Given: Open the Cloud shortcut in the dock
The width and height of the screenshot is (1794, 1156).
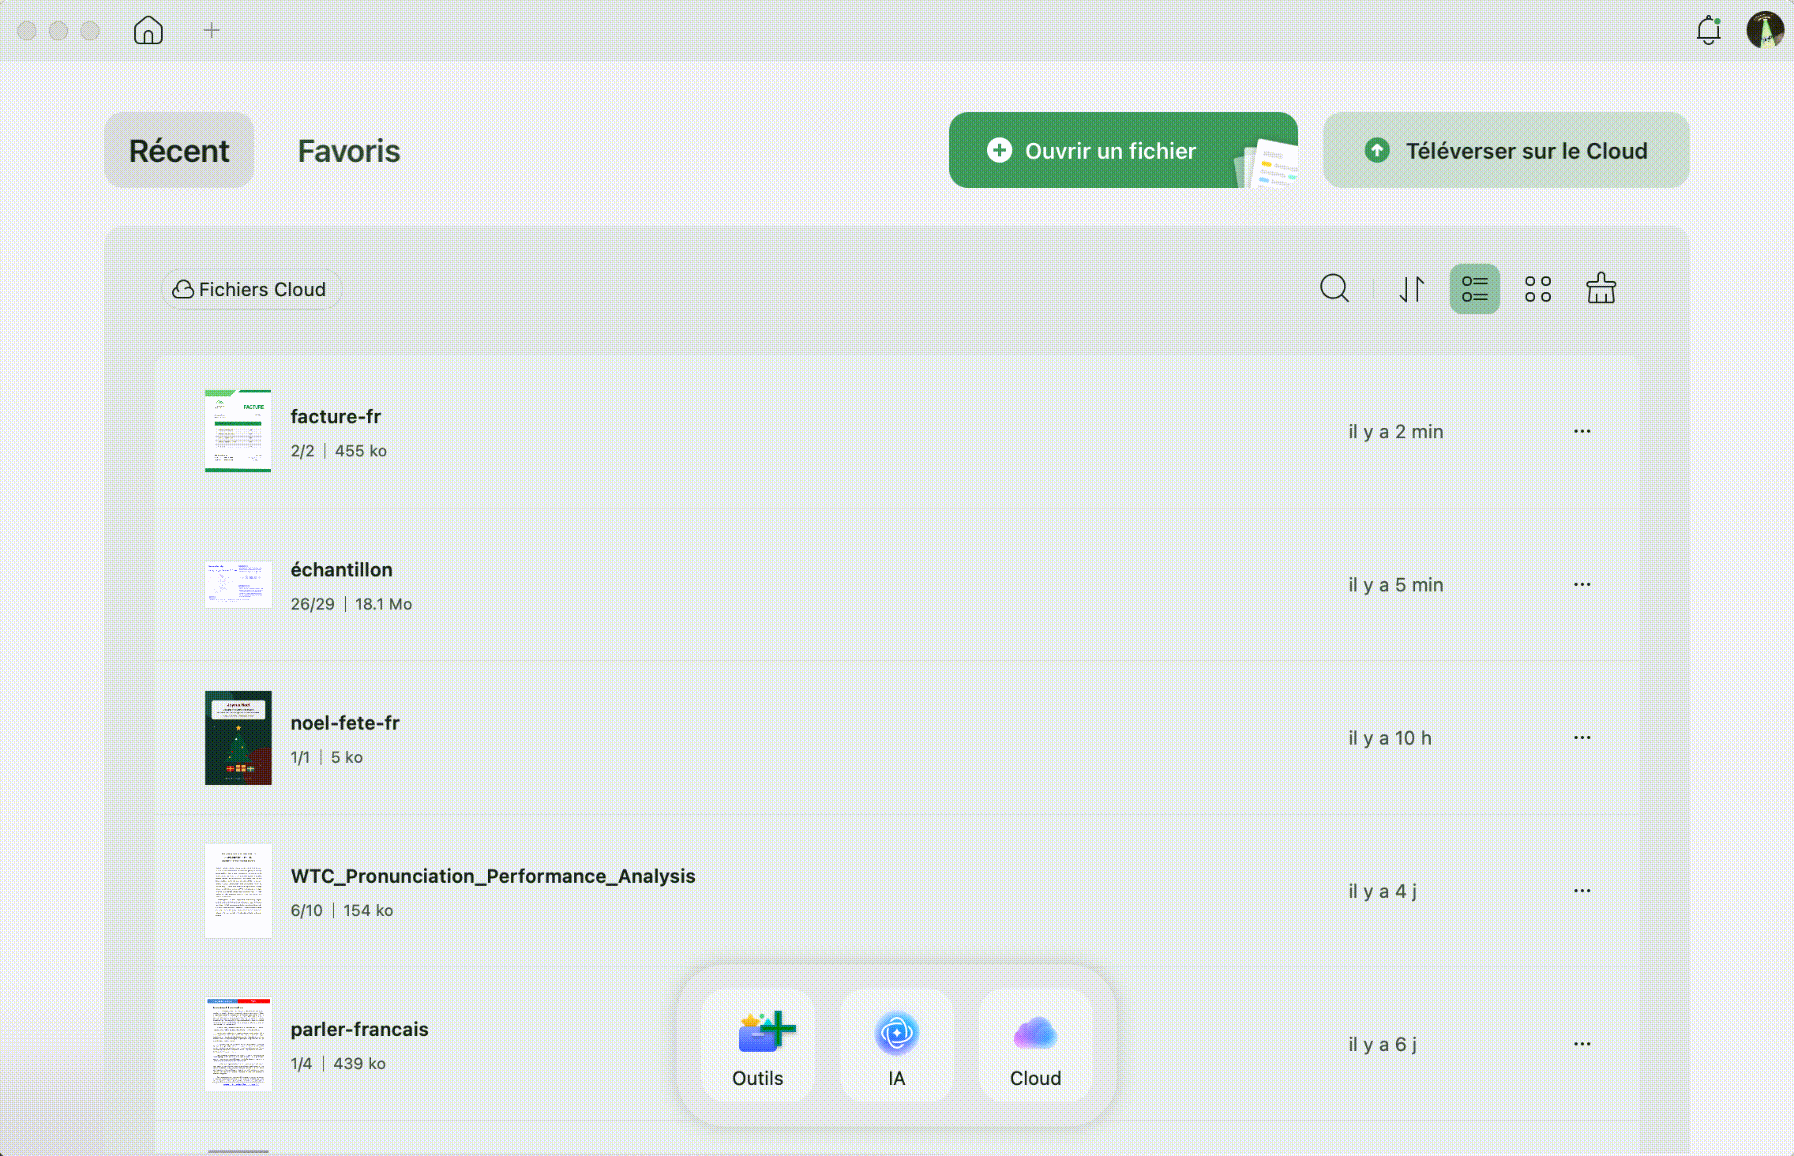Looking at the screenshot, I should coord(1035,1046).
